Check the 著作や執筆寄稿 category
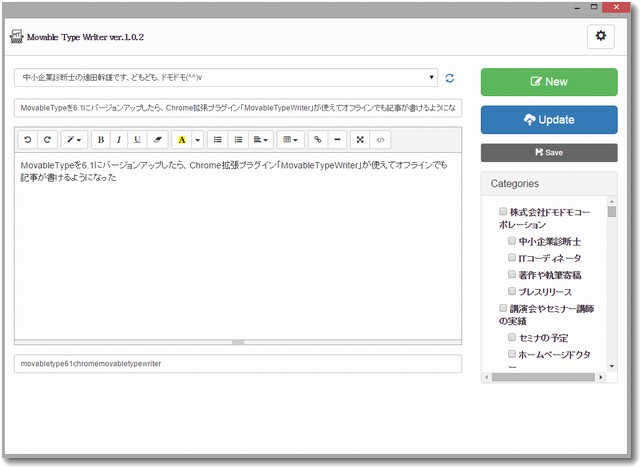 (x=512, y=274)
